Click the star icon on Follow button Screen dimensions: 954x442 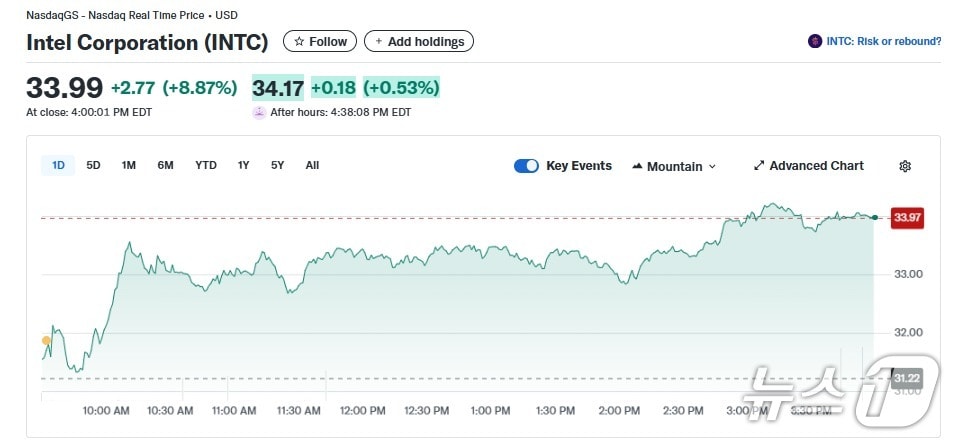(298, 41)
